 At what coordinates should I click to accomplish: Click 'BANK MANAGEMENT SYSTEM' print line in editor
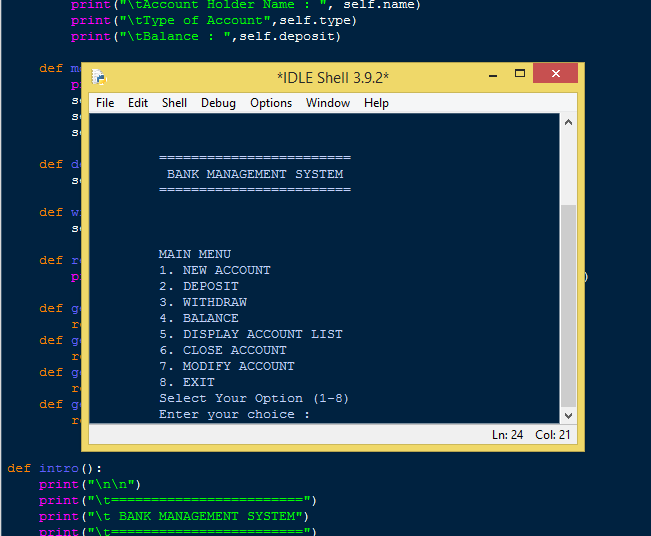tap(174, 516)
